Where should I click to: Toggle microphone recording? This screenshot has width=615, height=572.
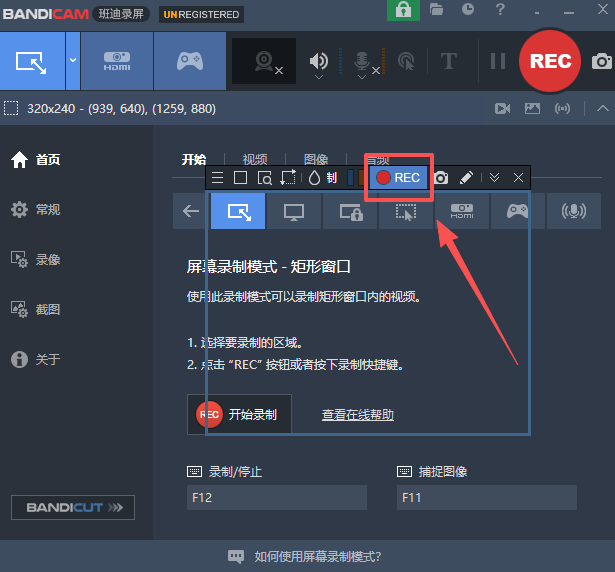[362, 61]
